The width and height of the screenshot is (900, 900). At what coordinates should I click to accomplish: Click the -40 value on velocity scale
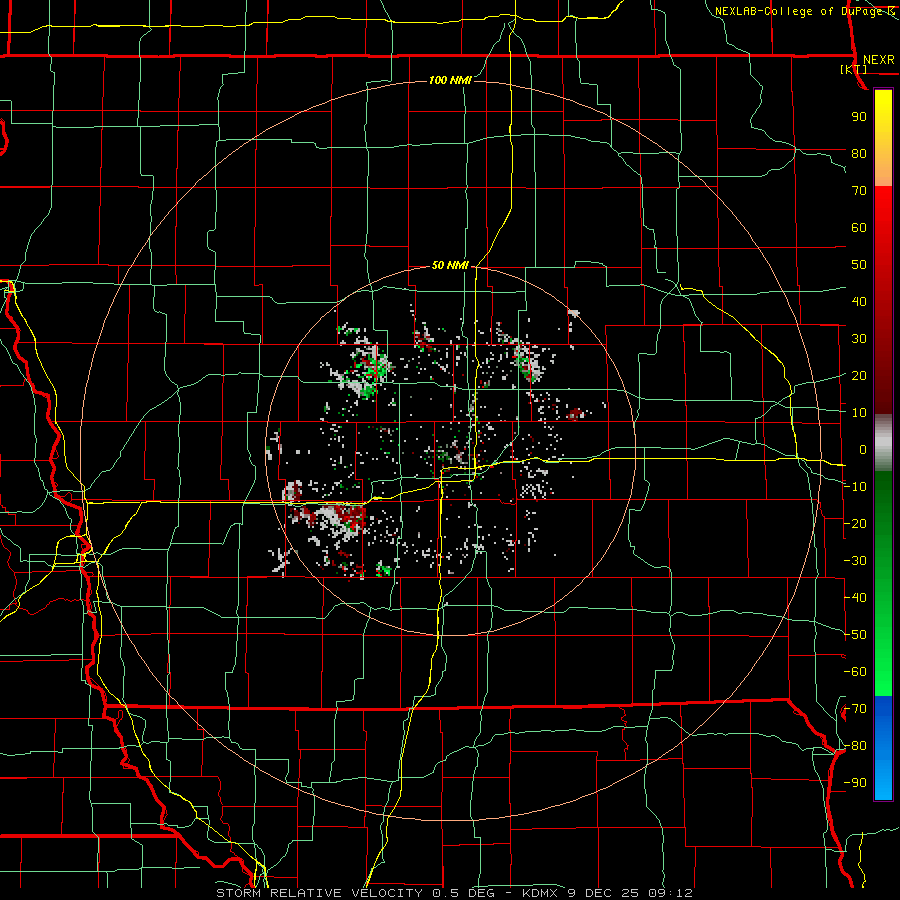click(855, 598)
